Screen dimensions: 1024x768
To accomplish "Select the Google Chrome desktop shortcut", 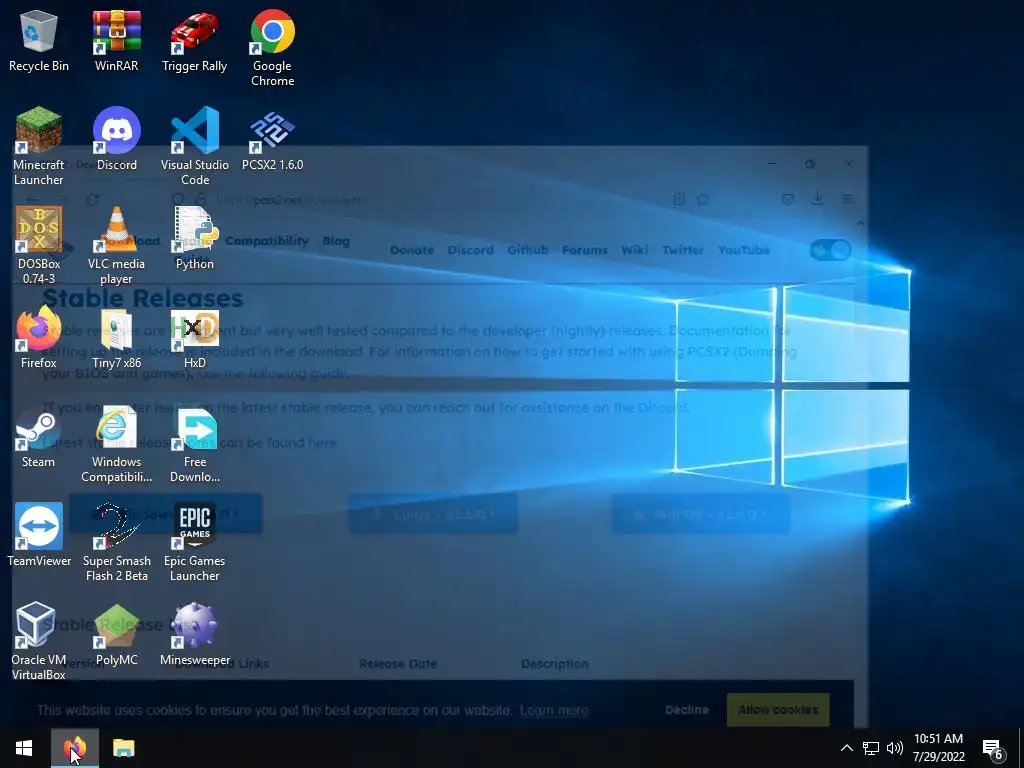I will (x=272, y=49).
